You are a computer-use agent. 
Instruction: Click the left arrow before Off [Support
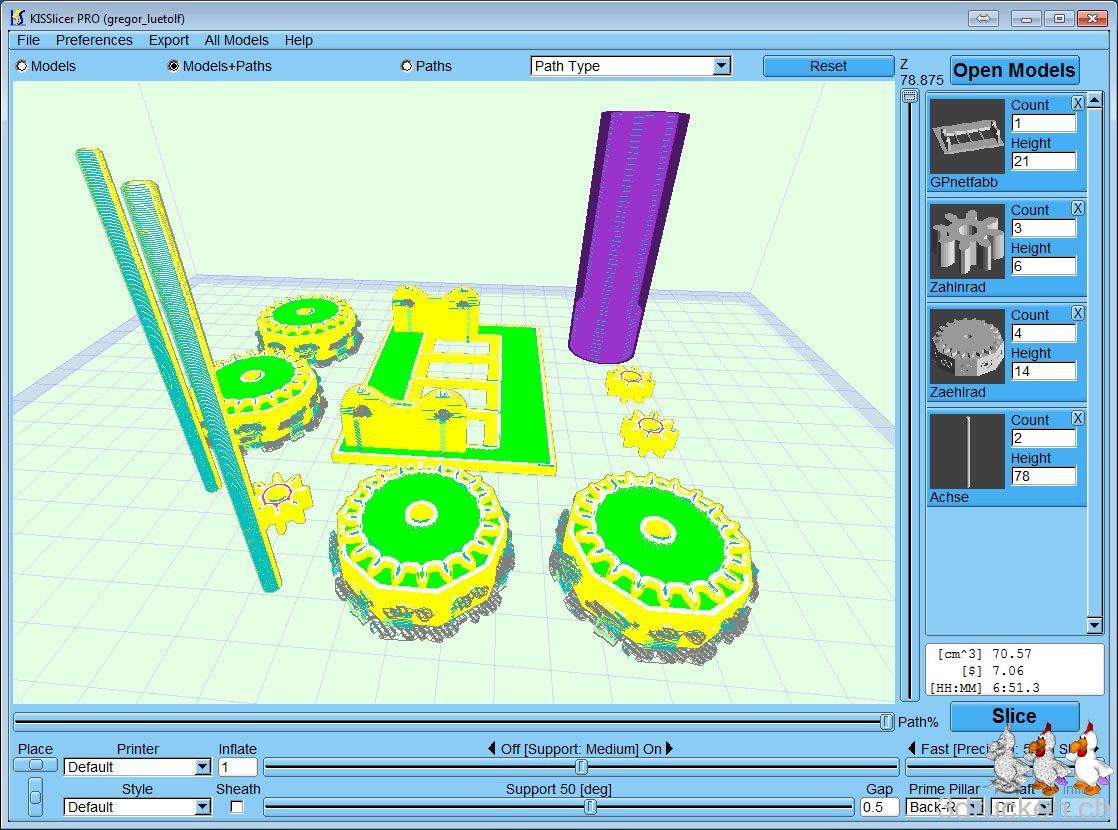pyautogui.click(x=492, y=749)
